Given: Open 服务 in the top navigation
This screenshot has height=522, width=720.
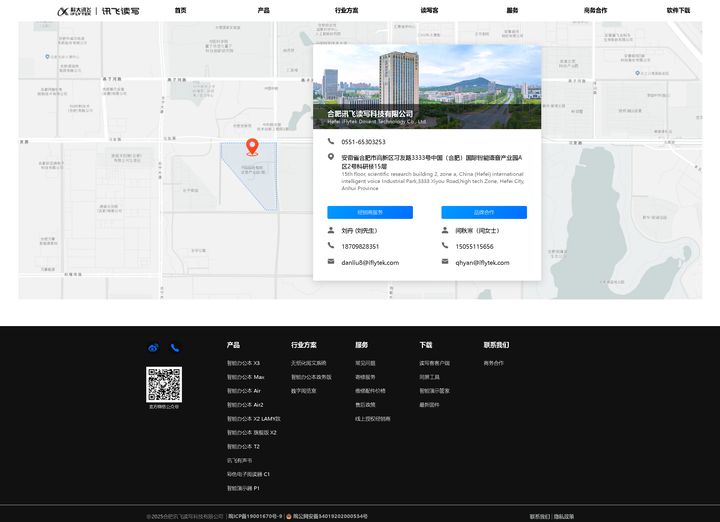Looking at the screenshot, I should (x=512, y=11).
